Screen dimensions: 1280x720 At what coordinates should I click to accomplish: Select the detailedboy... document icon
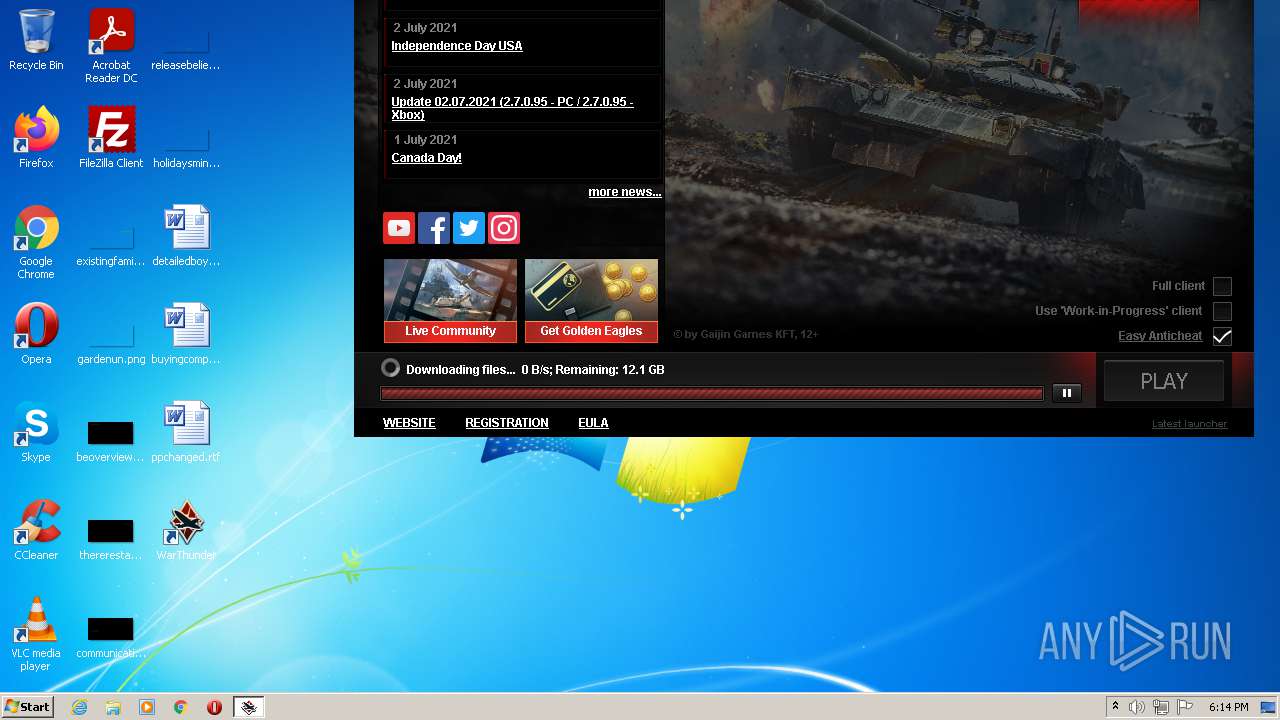point(186,236)
